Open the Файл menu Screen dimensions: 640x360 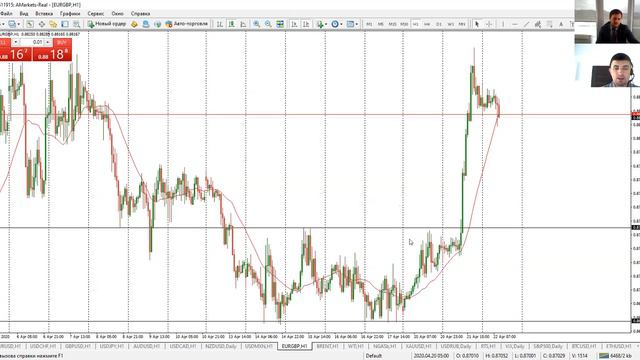(x=6, y=13)
